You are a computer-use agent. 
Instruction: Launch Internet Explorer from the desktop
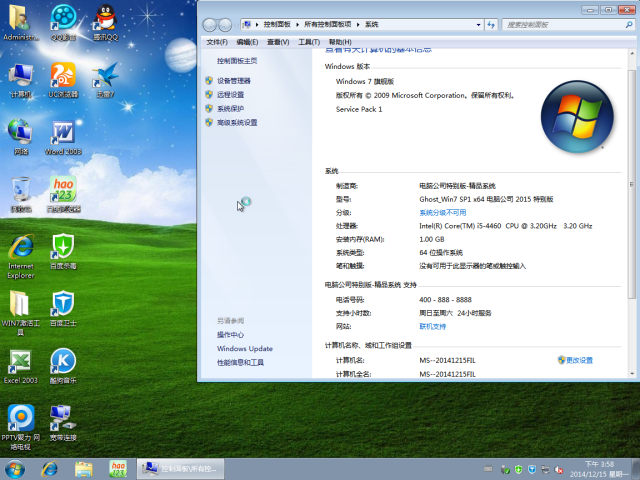click(x=20, y=256)
